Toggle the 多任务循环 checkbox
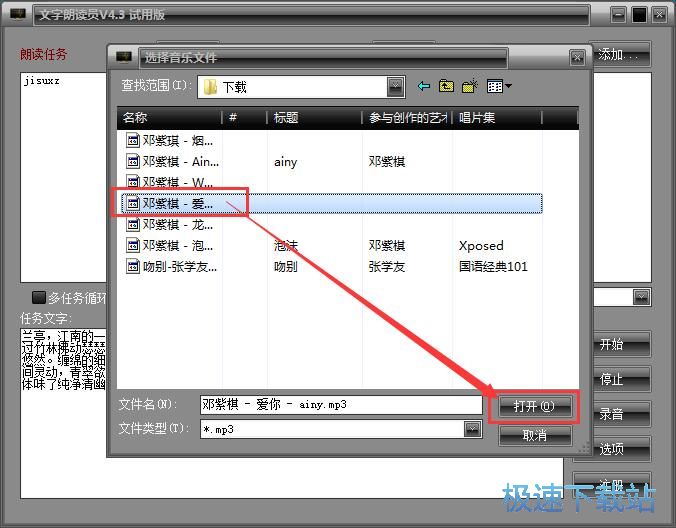This screenshot has width=676, height=528. [39, 297]
